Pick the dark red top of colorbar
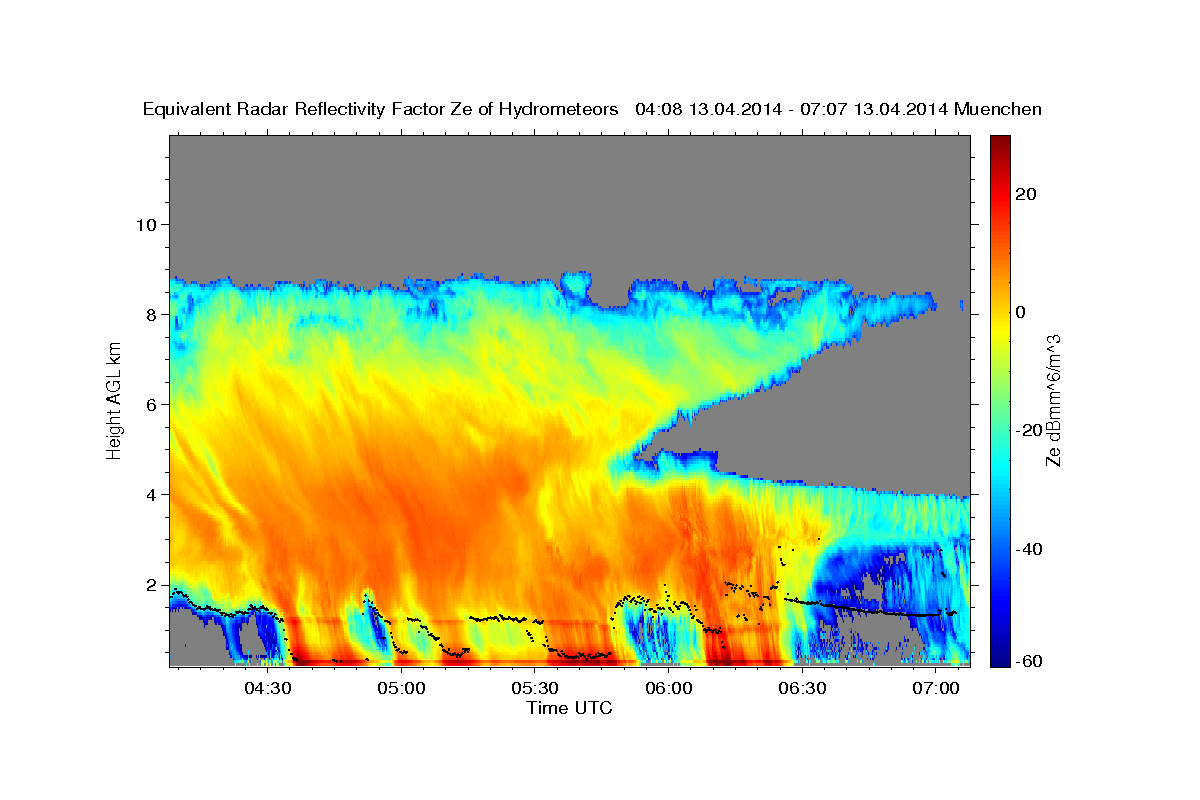 (999, 142)
